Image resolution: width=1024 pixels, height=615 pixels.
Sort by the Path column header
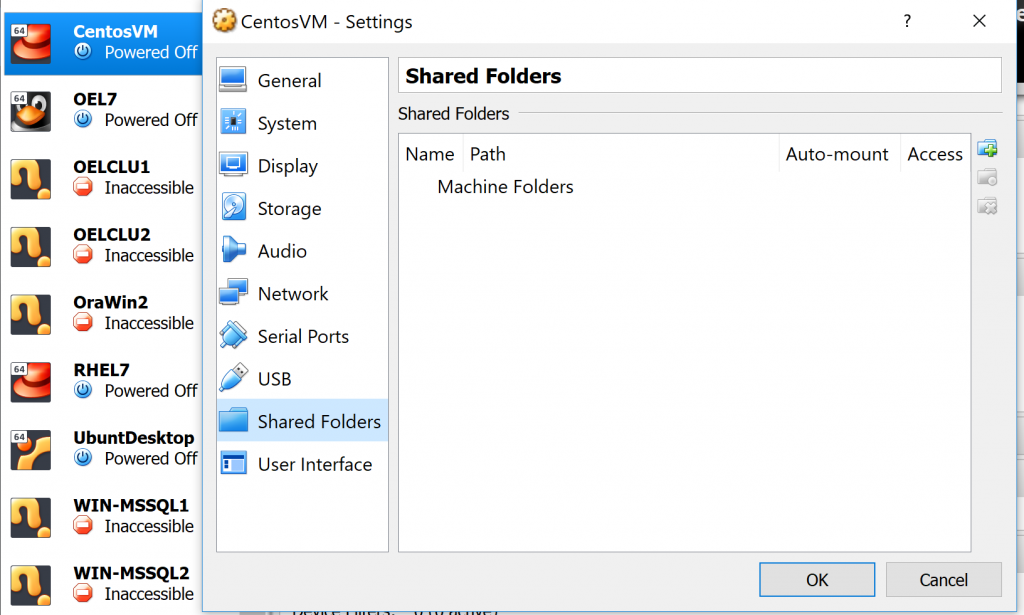(x=621, y=154)
